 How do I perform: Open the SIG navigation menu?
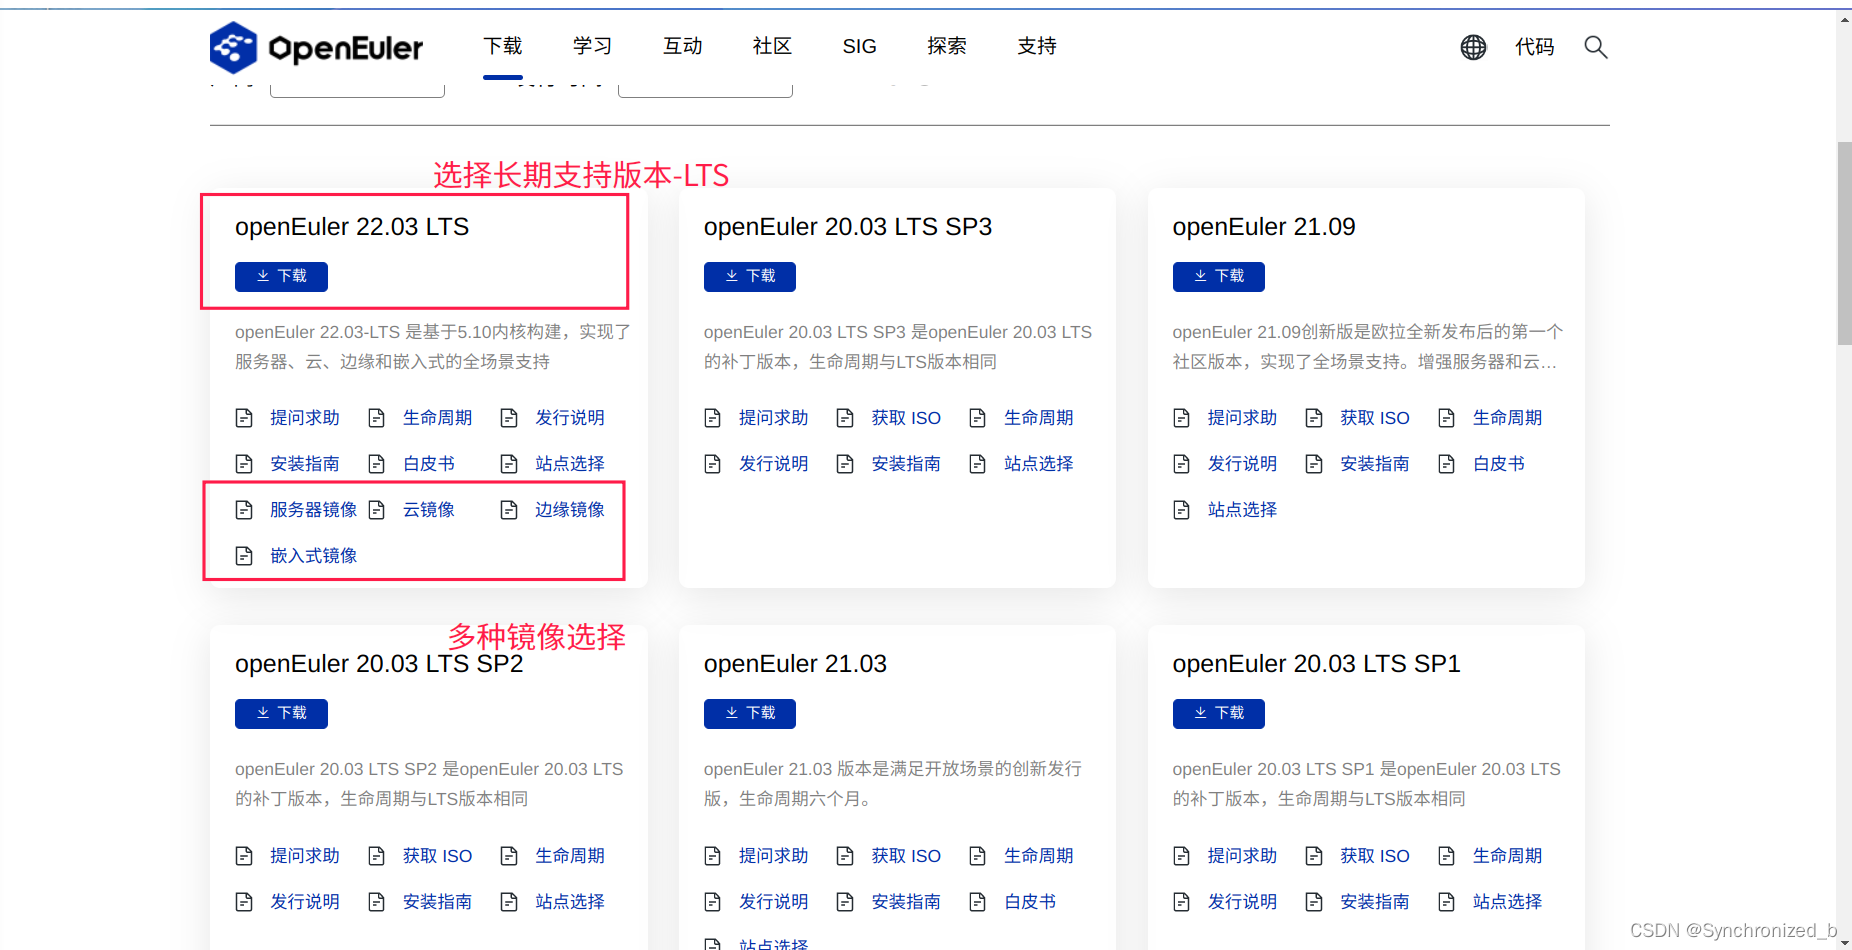859,47
